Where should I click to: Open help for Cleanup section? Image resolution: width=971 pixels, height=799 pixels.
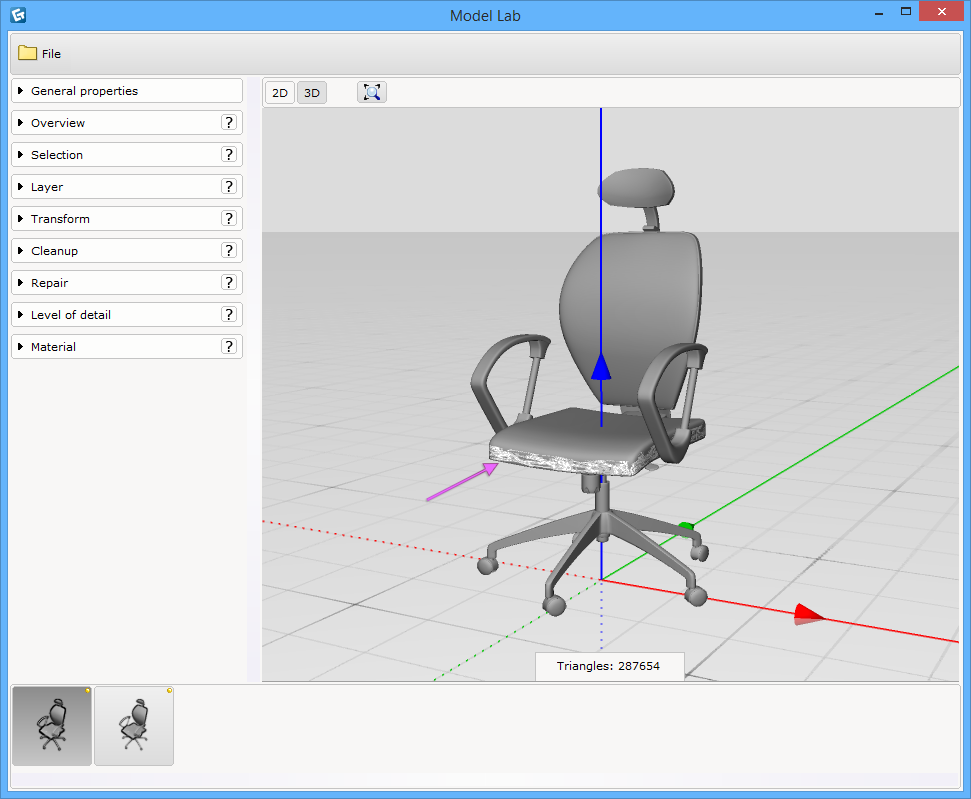(x=229, y=250)
